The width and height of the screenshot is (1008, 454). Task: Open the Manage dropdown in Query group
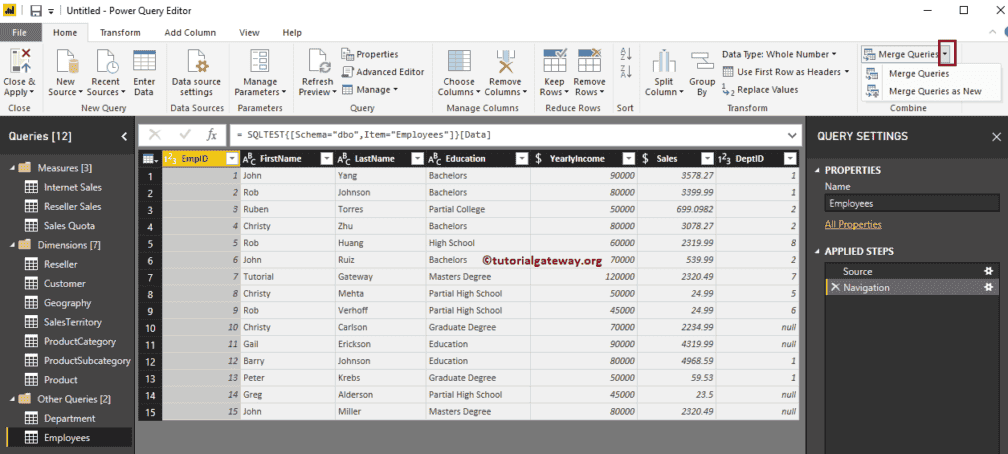pos(370,90)
